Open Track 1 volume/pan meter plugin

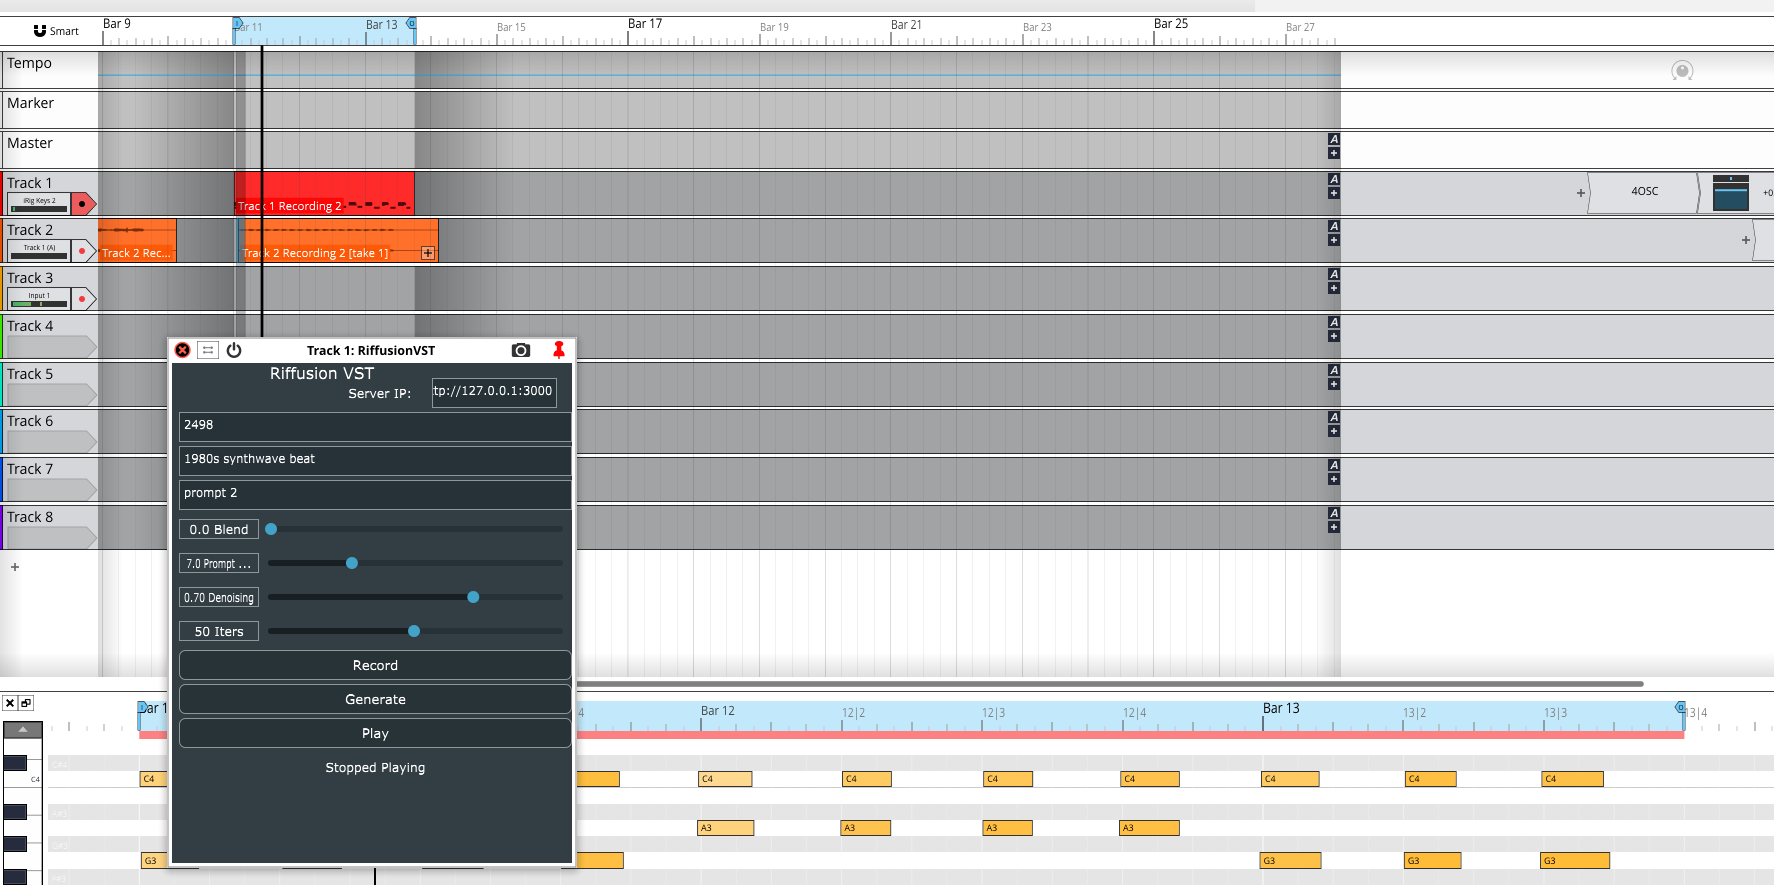[1731, 192]
